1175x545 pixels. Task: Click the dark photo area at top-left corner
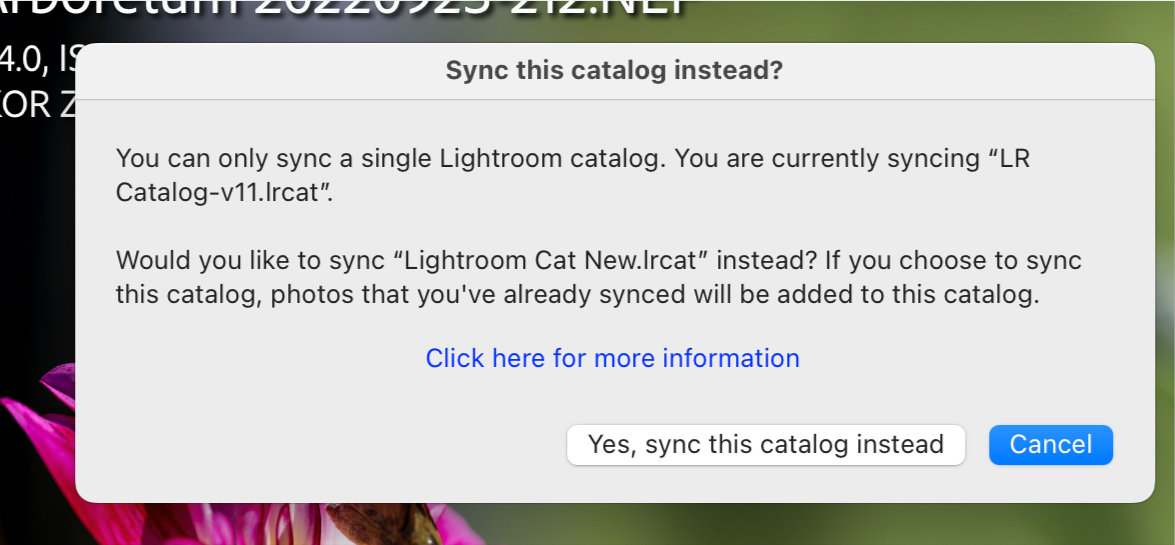click(x=20, y=15)
